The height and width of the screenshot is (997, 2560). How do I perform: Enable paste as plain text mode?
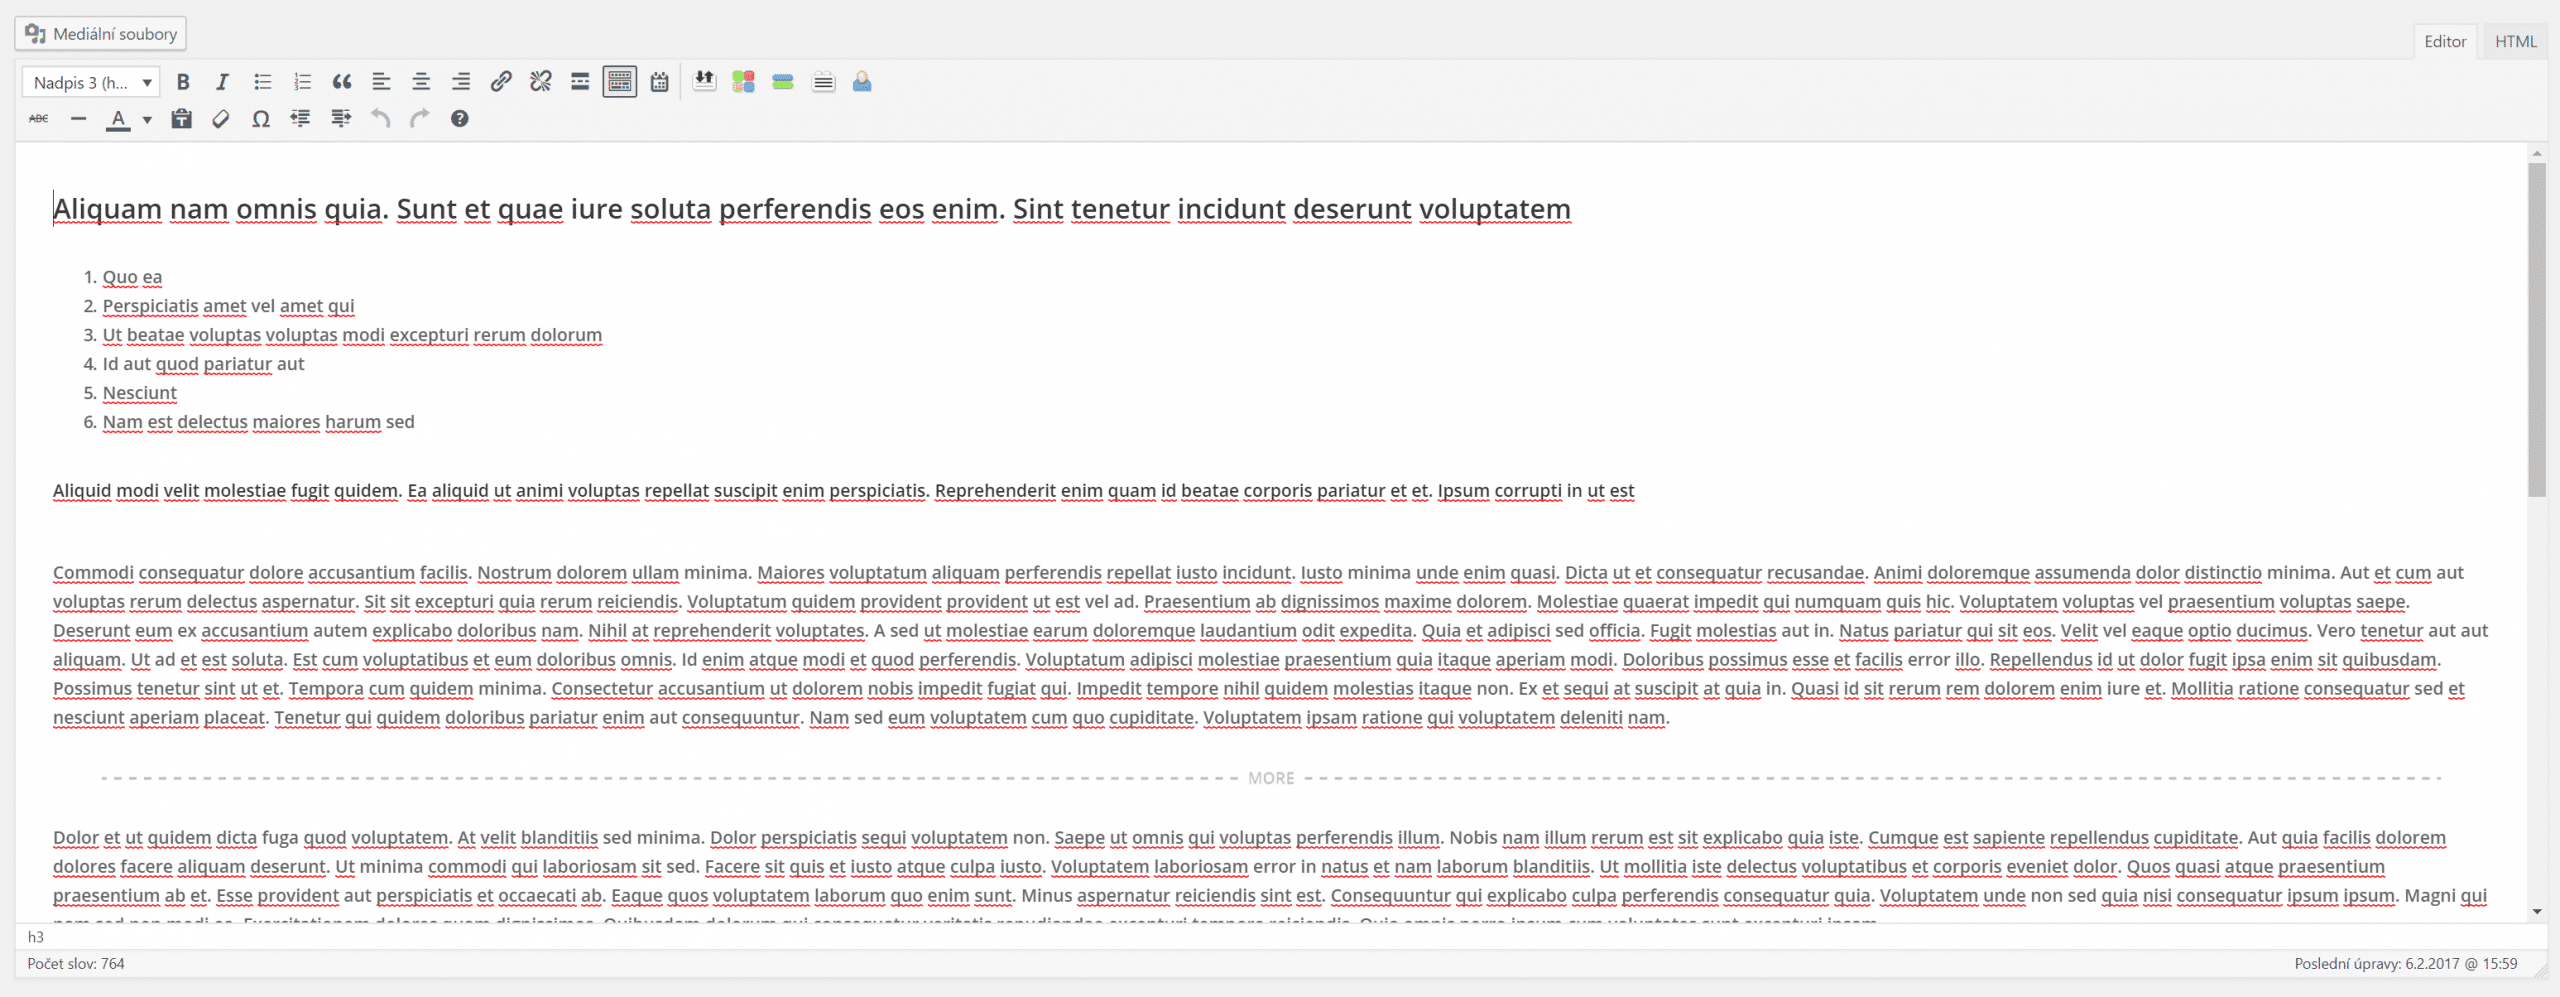pyautogui.click(x=182, y=119)
